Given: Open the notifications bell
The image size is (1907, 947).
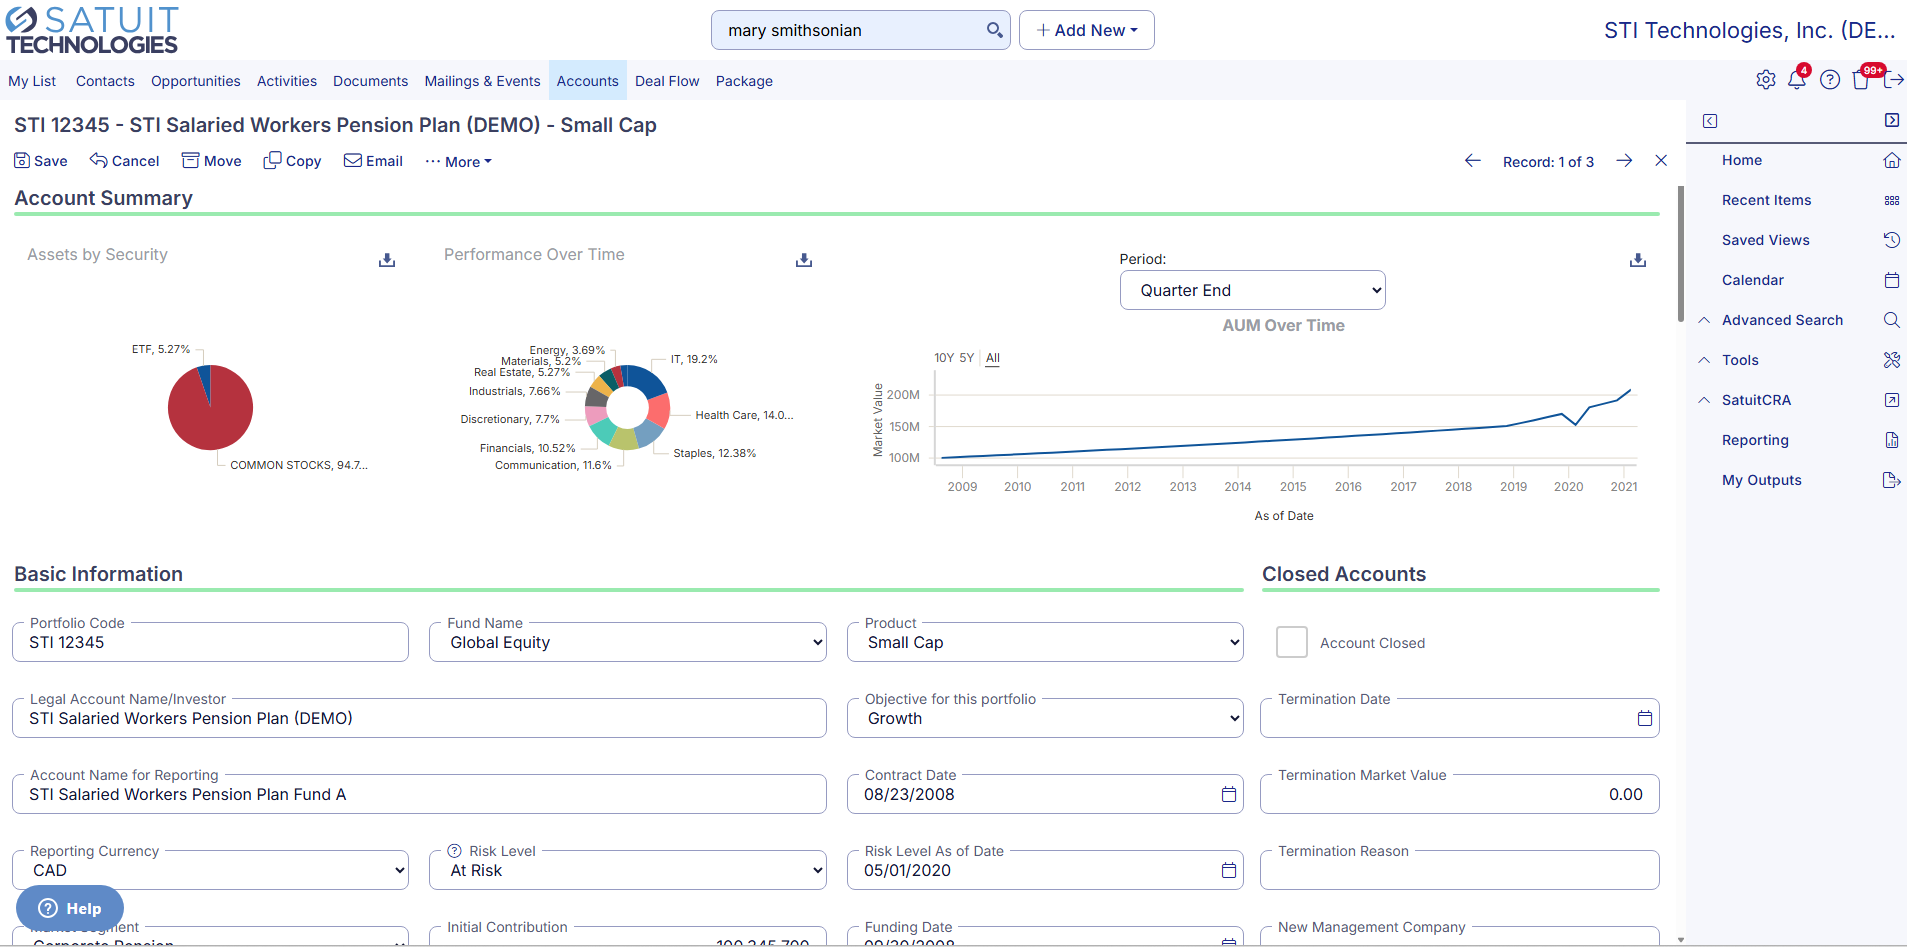Looking at the screenshot, I should (x=1797, y=80).
